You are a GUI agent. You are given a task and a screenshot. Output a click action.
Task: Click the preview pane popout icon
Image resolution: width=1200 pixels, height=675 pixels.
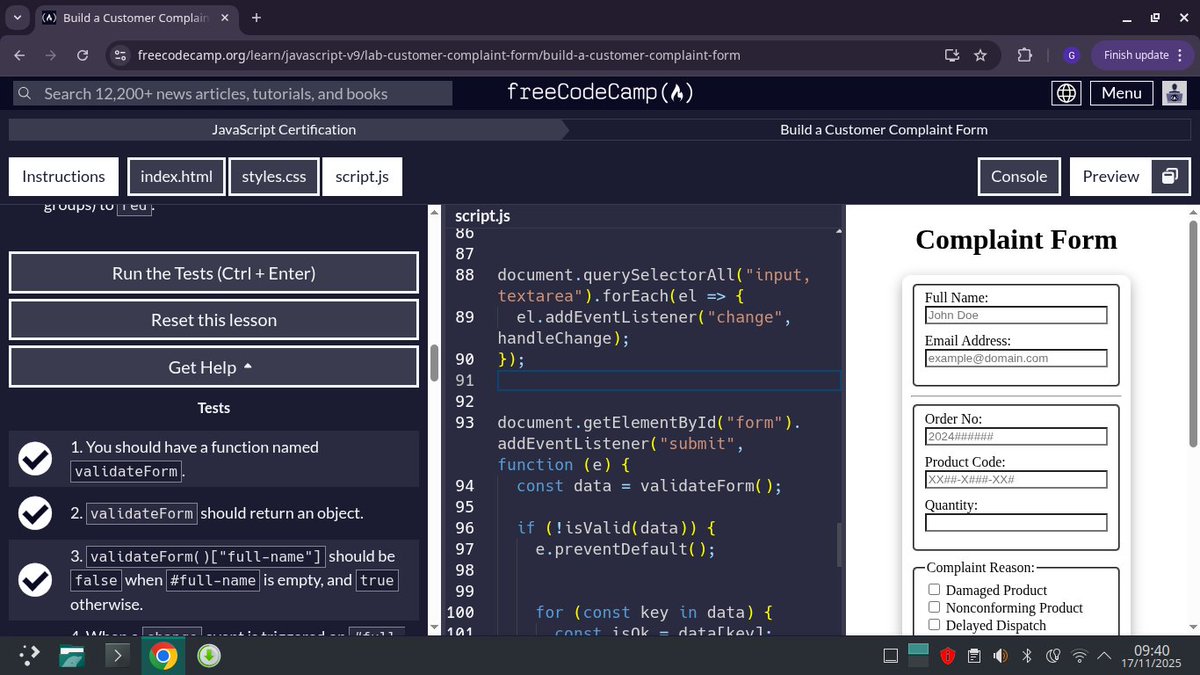click(x=1169, y=176)
